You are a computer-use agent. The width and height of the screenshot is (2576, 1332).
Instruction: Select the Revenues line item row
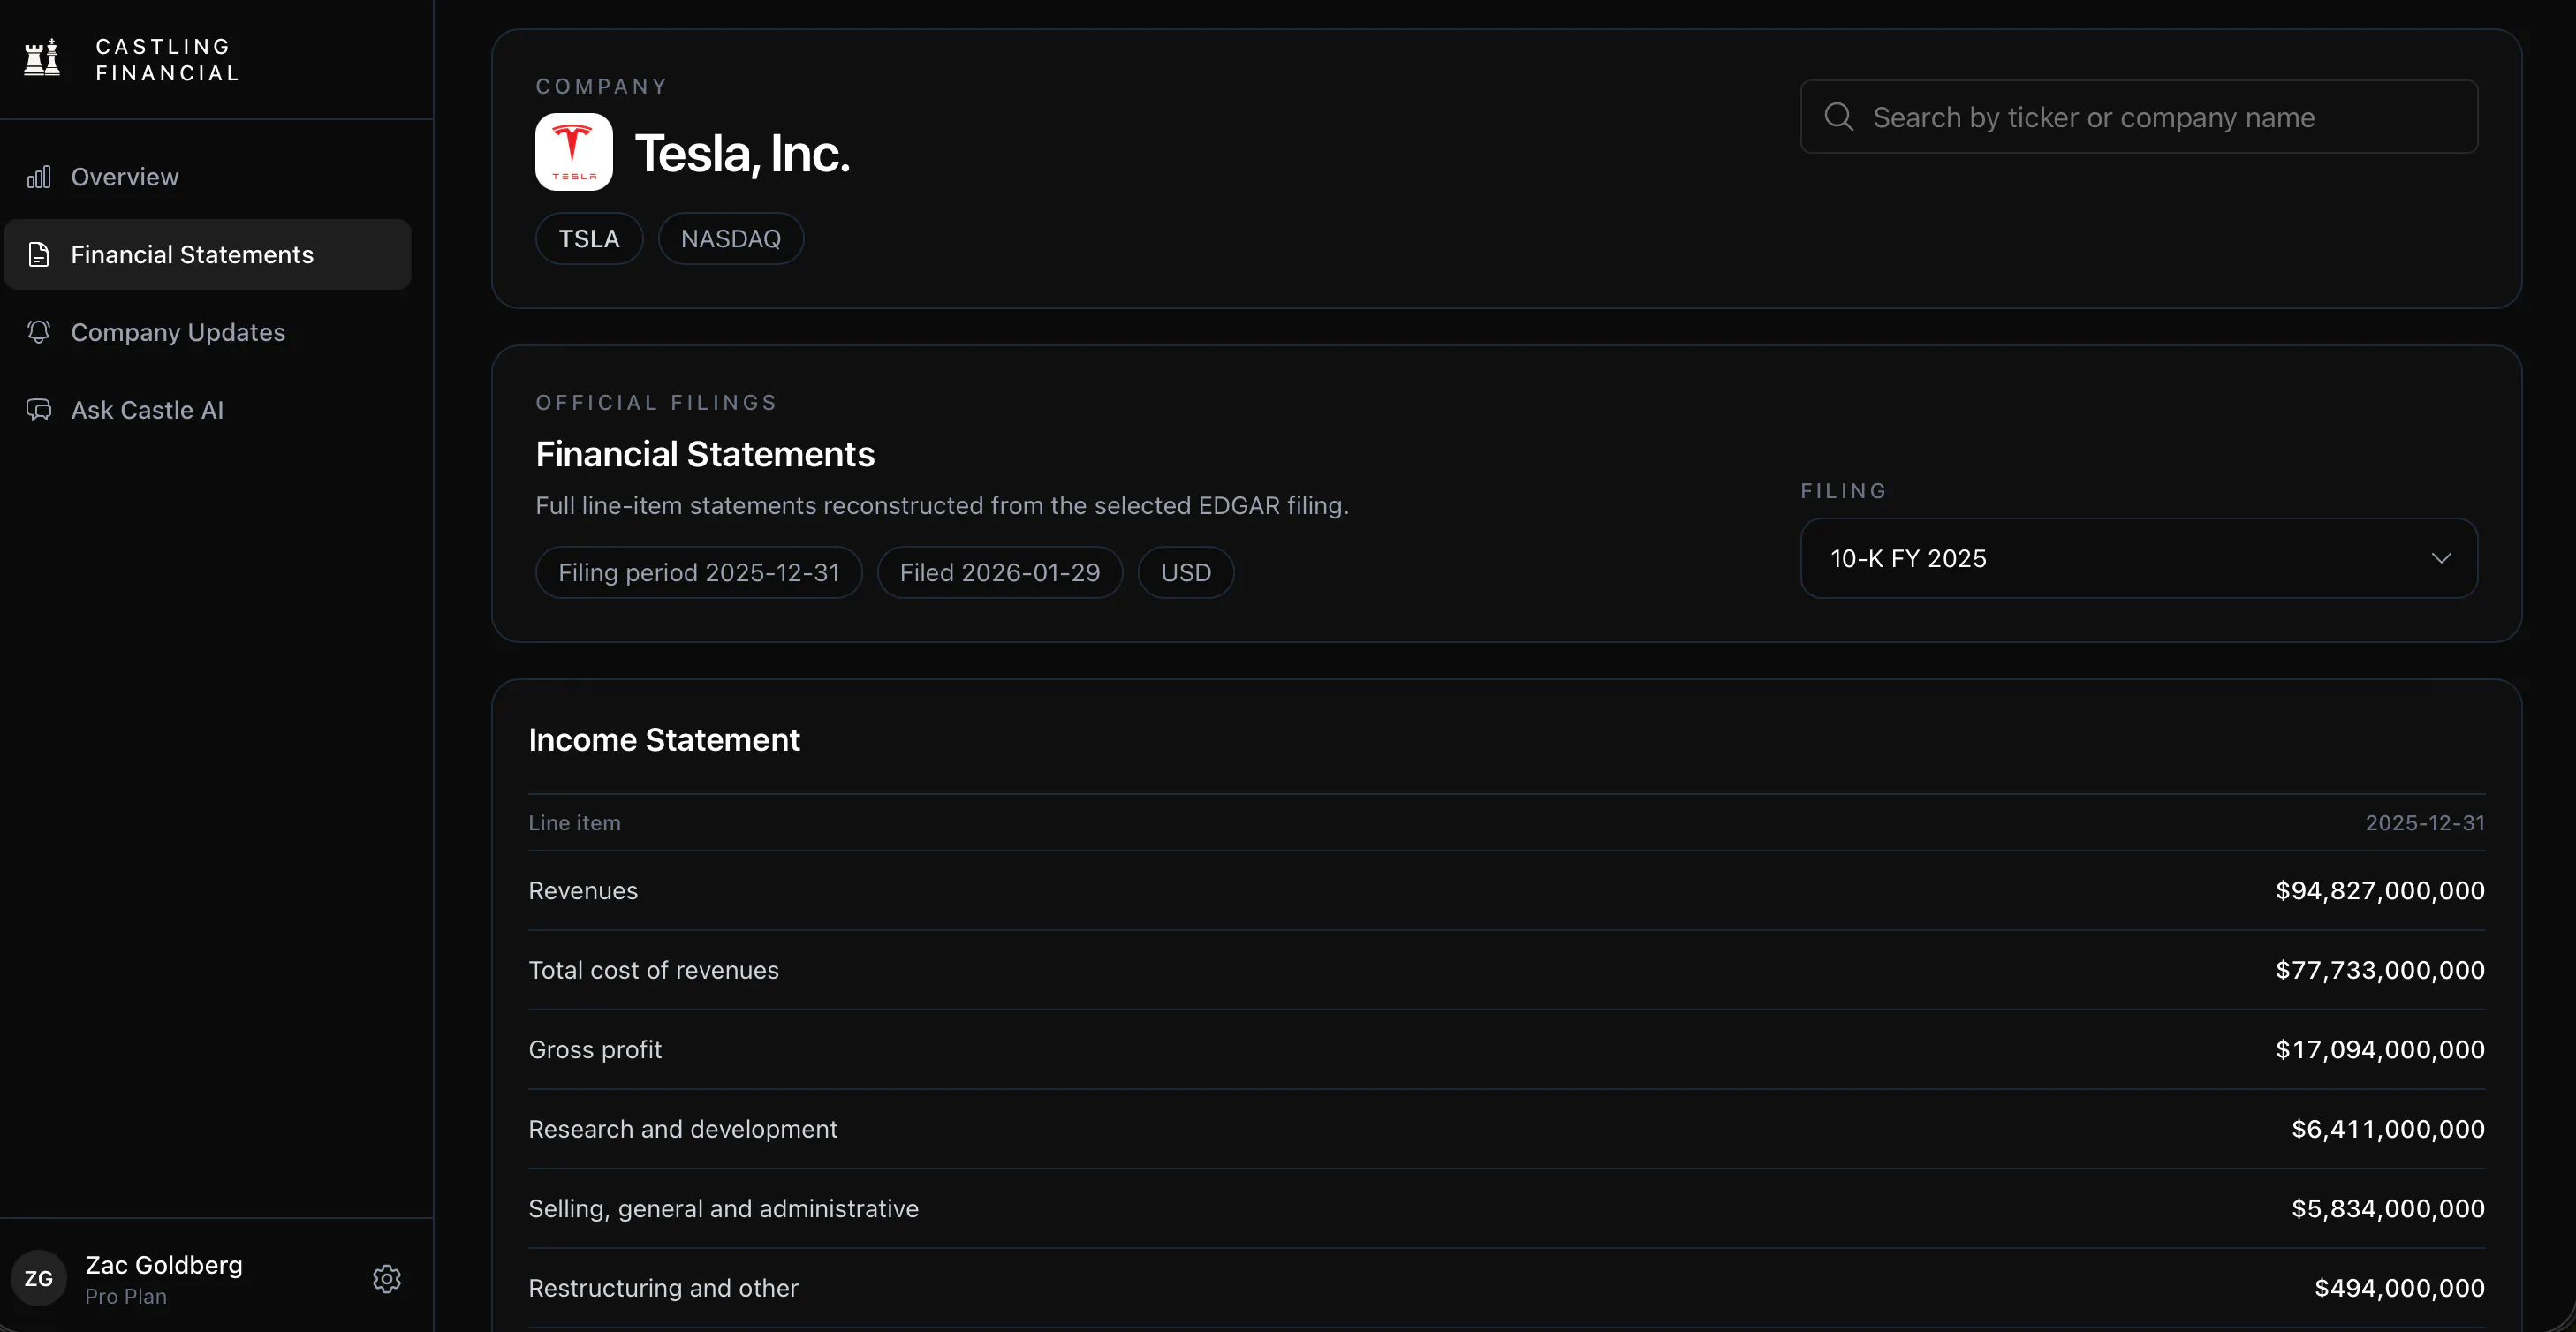(1506, 891)
